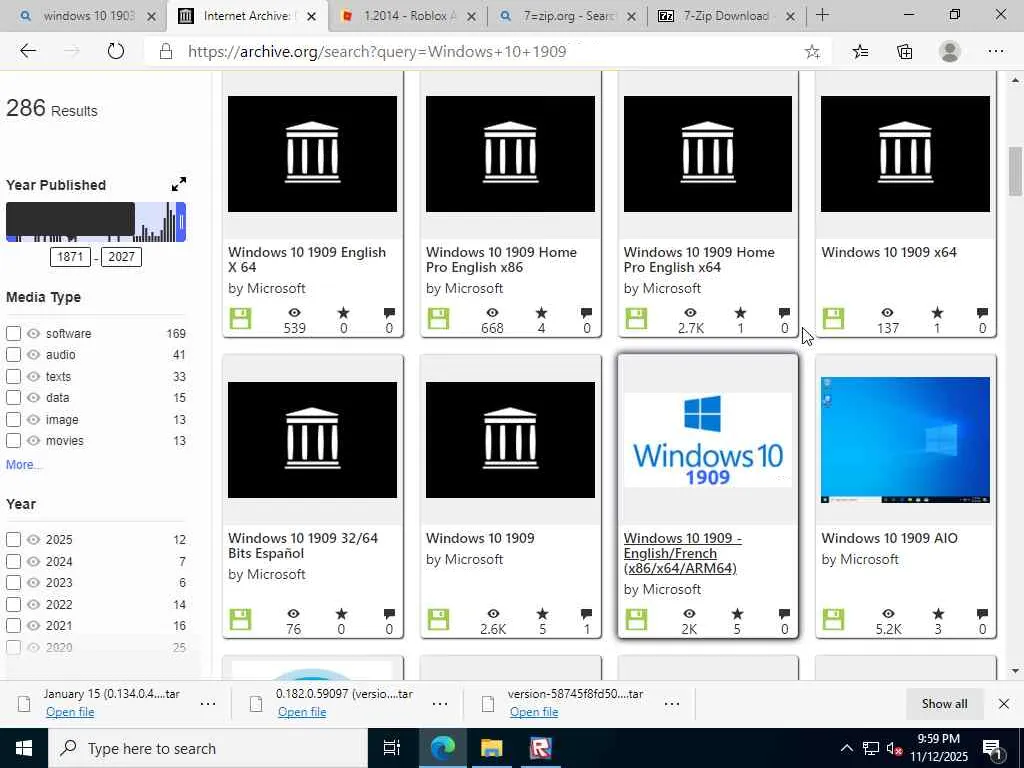
Task: Show all downloads
Action: [x=944, y=703]
